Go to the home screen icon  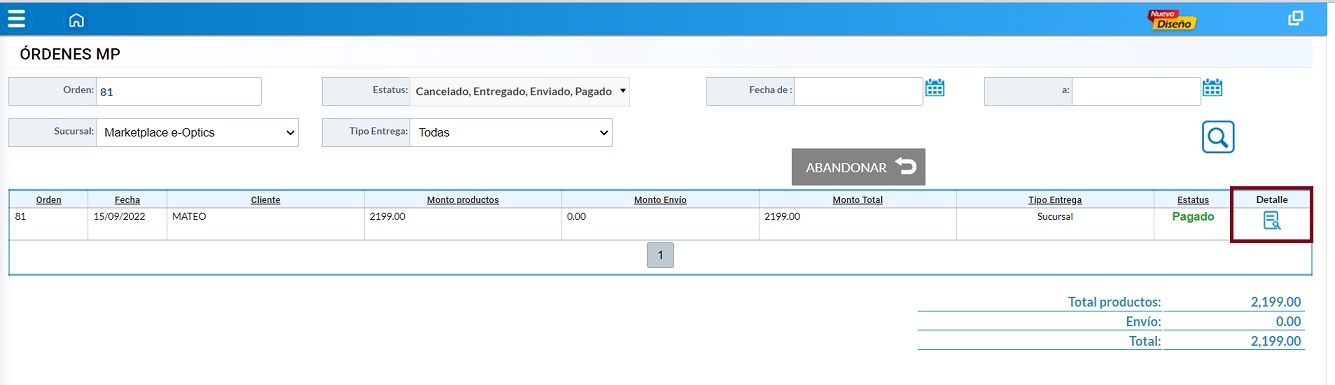click(76, 20)
